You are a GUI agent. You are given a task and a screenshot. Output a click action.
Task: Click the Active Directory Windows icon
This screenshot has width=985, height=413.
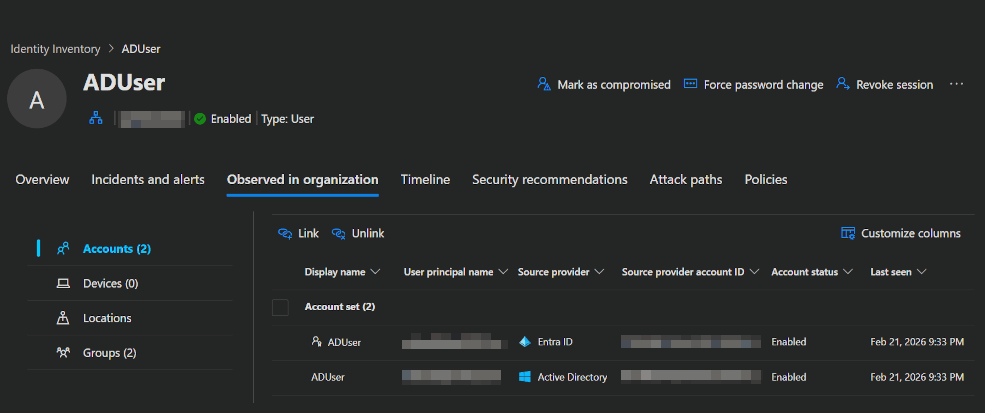coord(524,377)
